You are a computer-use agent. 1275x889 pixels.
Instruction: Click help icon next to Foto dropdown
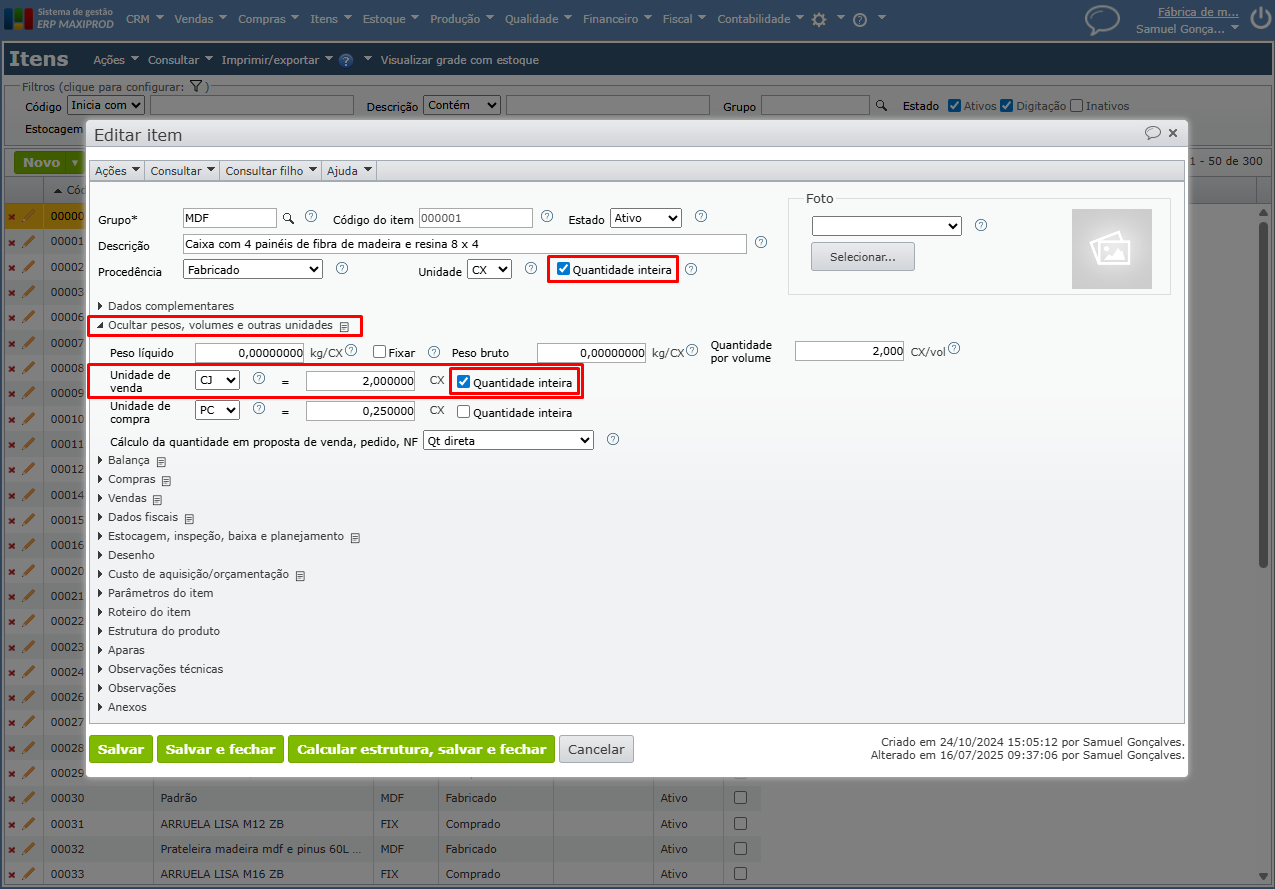pyautogui.click(x=981, y=225)
